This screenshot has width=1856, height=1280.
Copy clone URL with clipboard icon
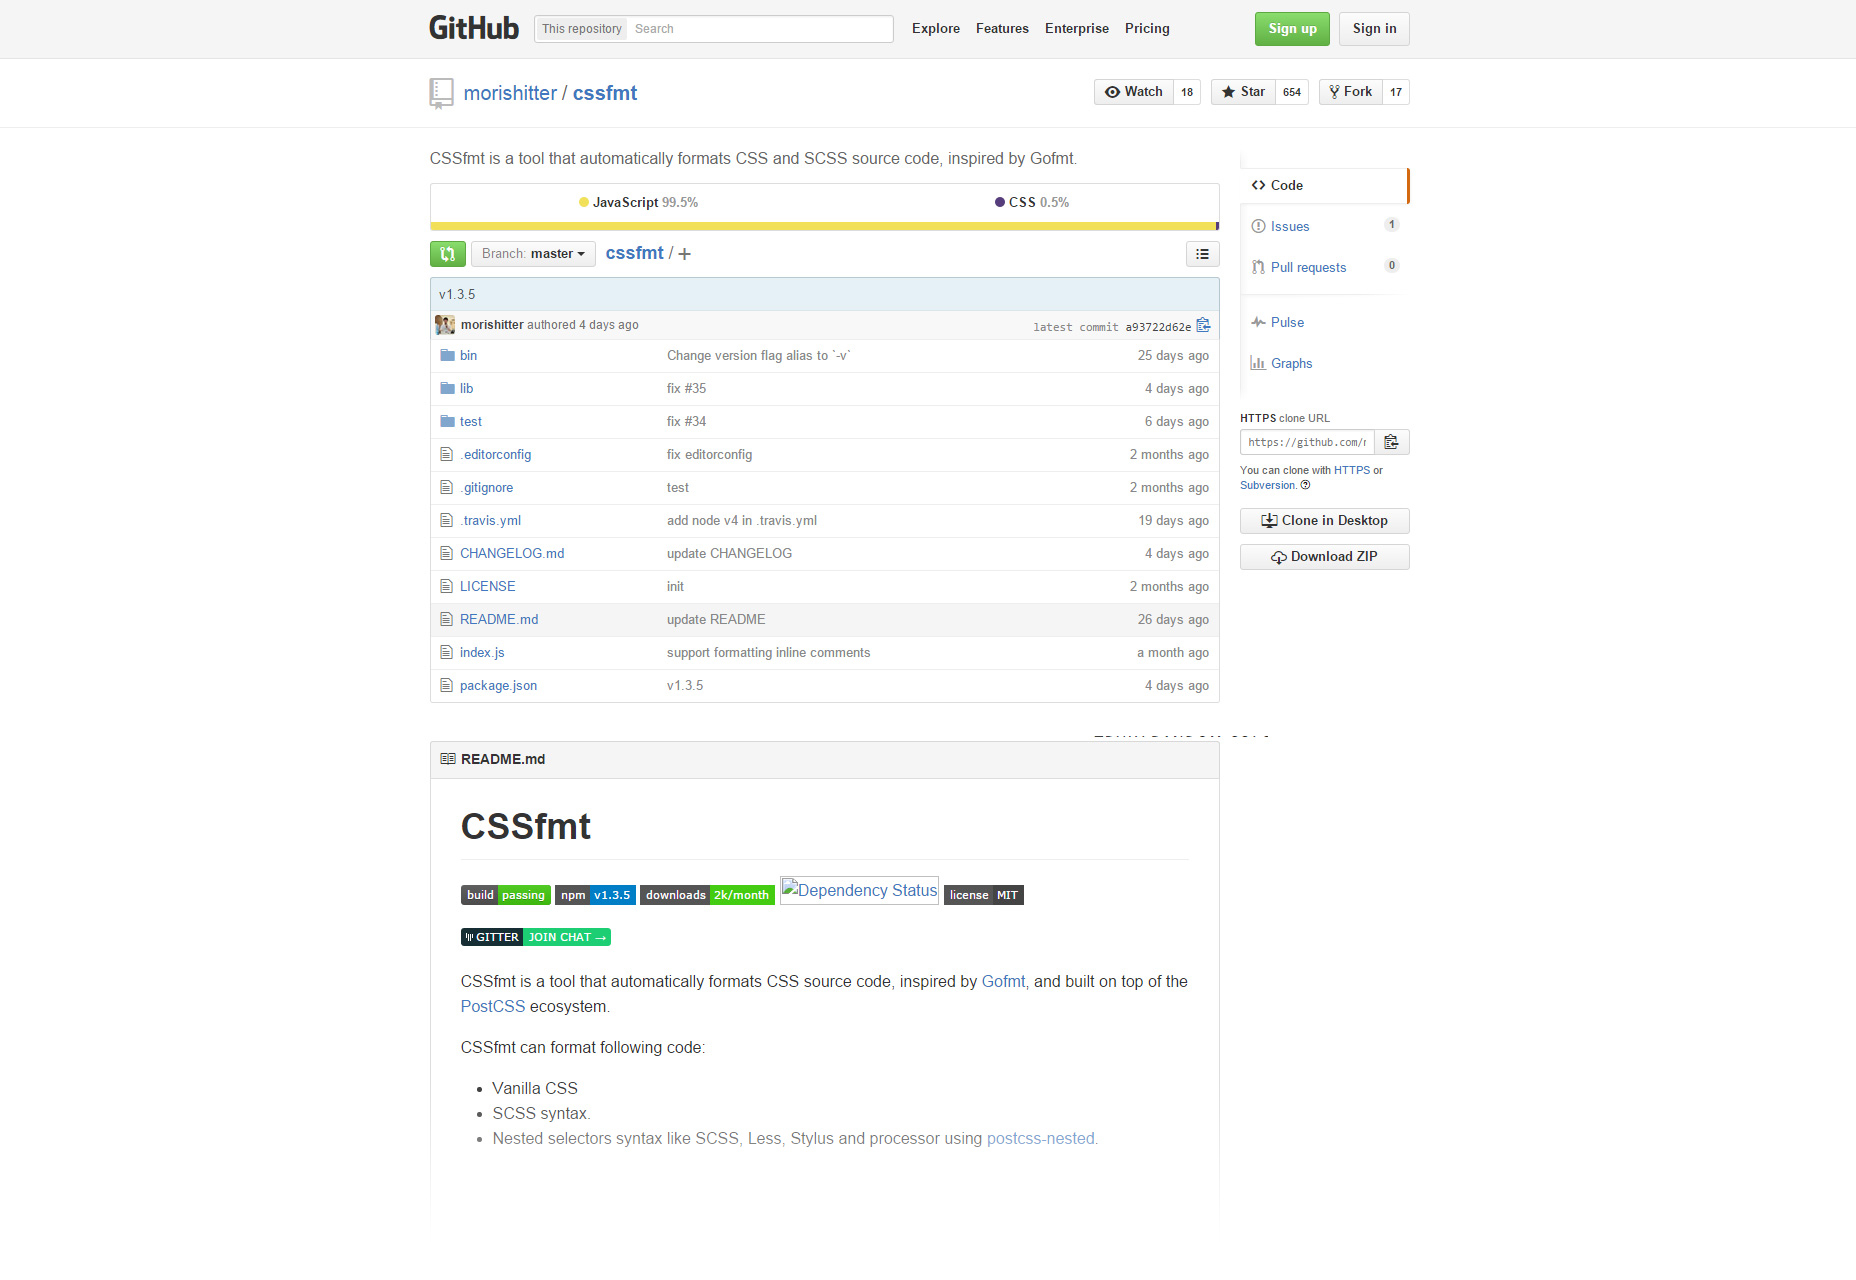coord(1391,442)
